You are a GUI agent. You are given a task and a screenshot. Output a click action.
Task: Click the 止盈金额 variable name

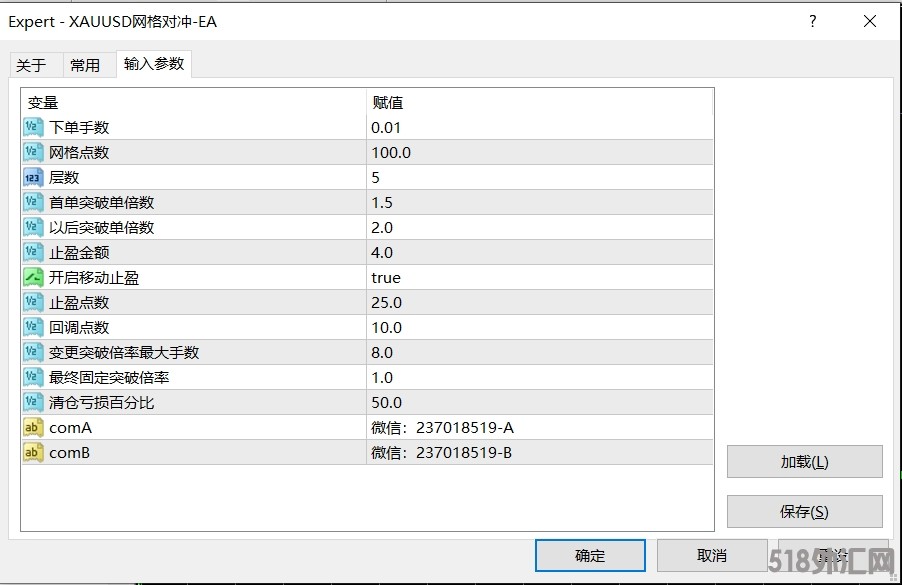(79, 253)
